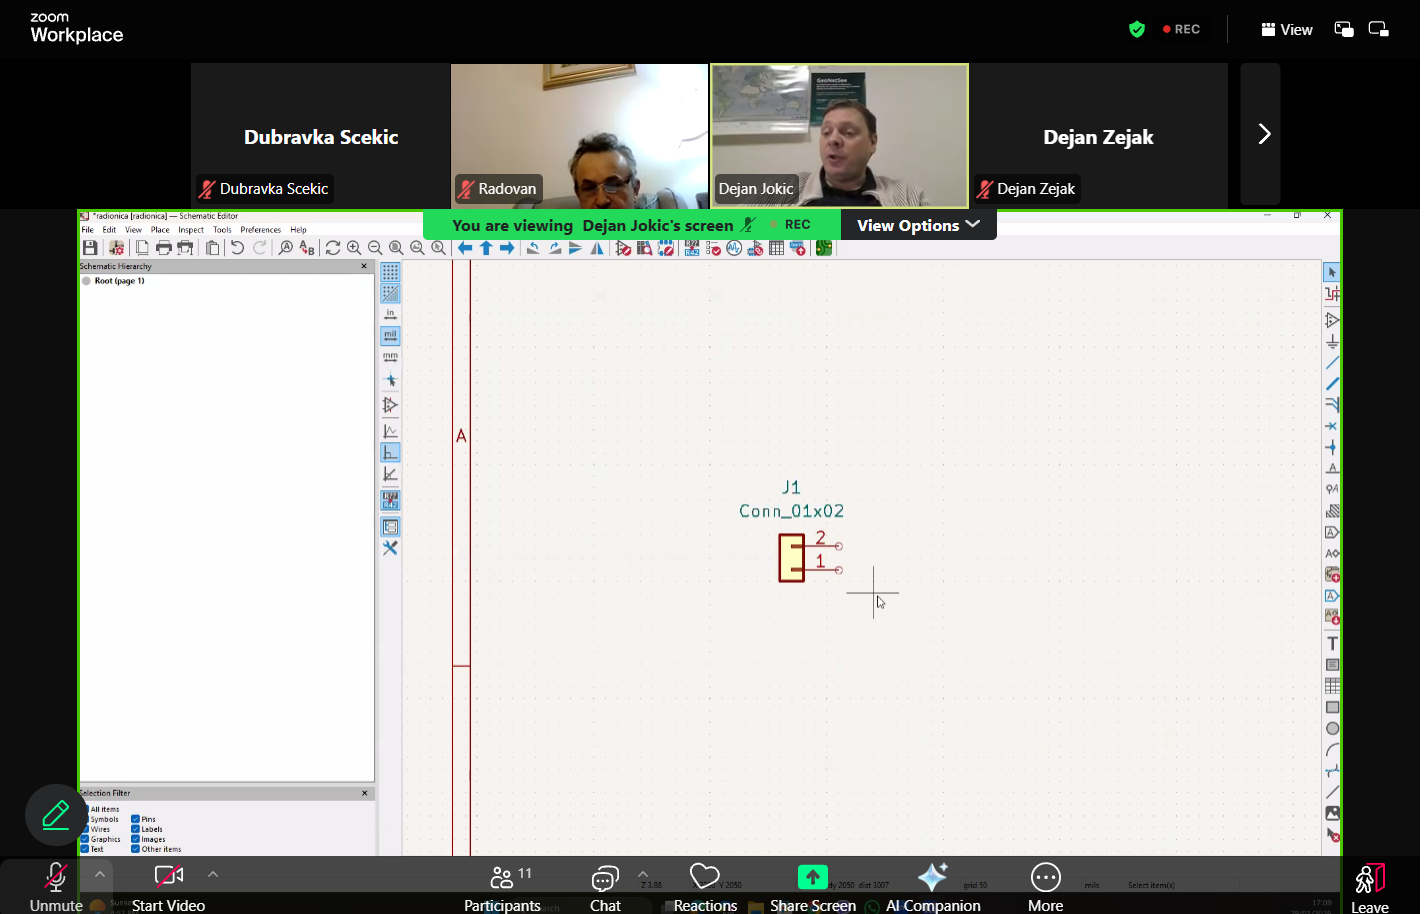This screenshot has width=1425, height=914.
Task: Disable the Other items filter checkbox
Action: pyautogui.click(x=136, y=849)
